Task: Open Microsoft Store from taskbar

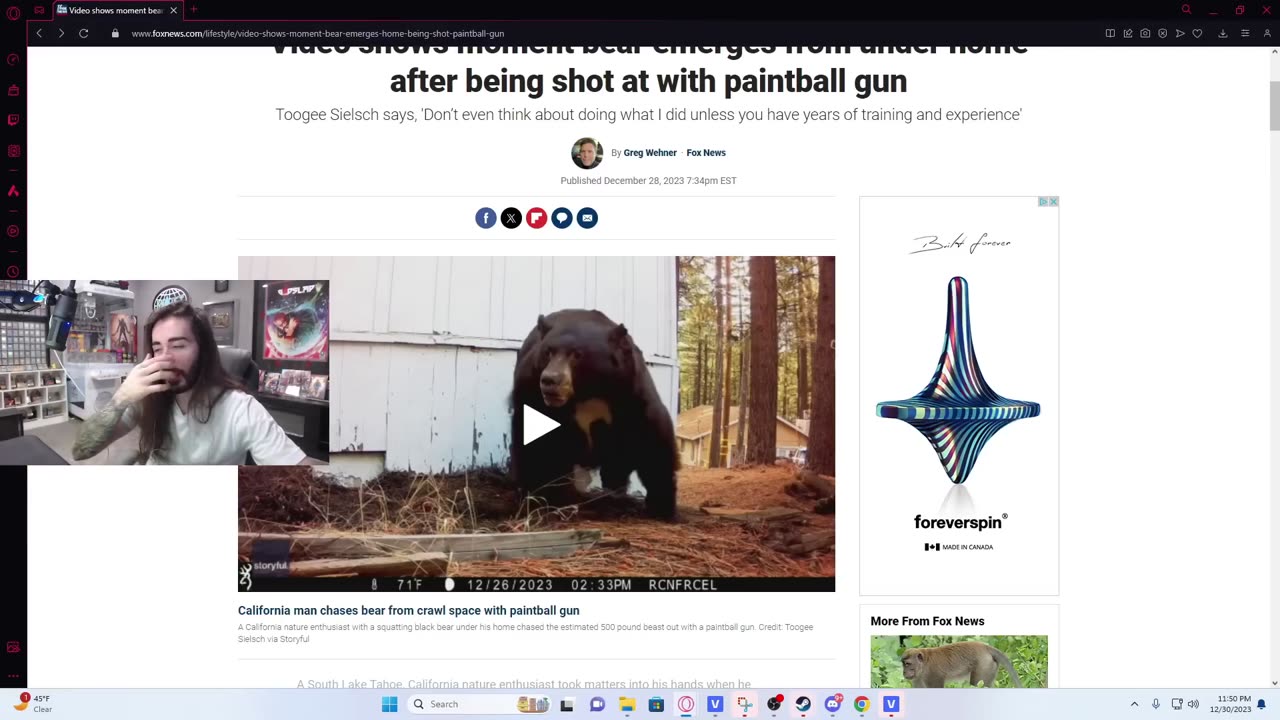Action: (x=656, y=704)
